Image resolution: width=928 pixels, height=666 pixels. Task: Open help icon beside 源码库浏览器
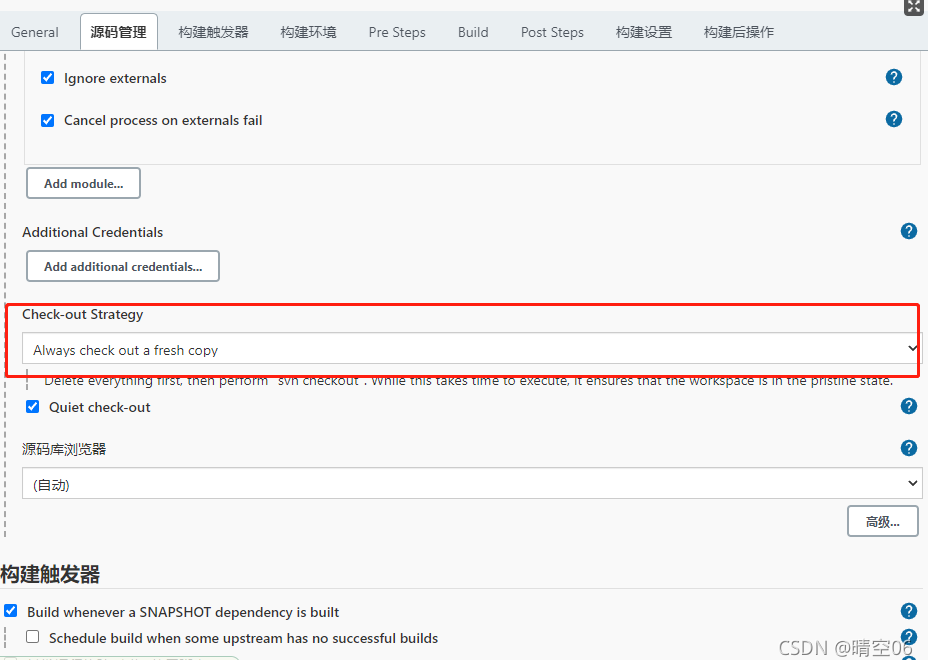(908, 448)
